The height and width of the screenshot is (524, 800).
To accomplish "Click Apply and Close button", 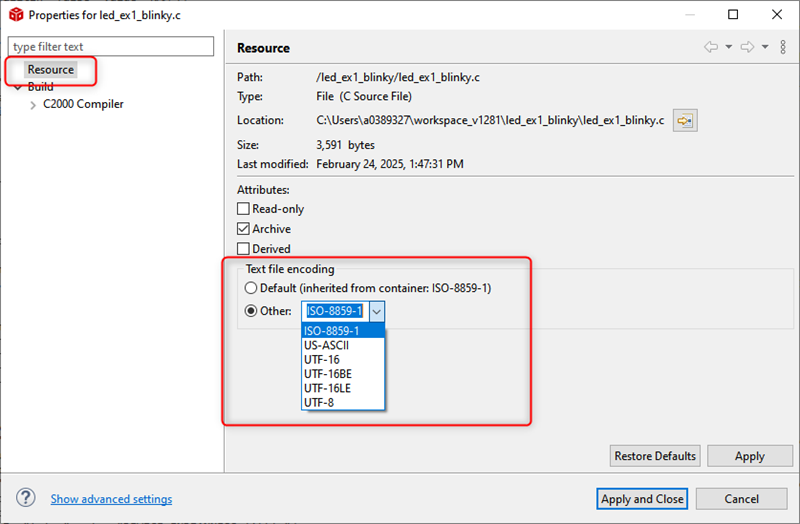I will [x=642, y=498].
